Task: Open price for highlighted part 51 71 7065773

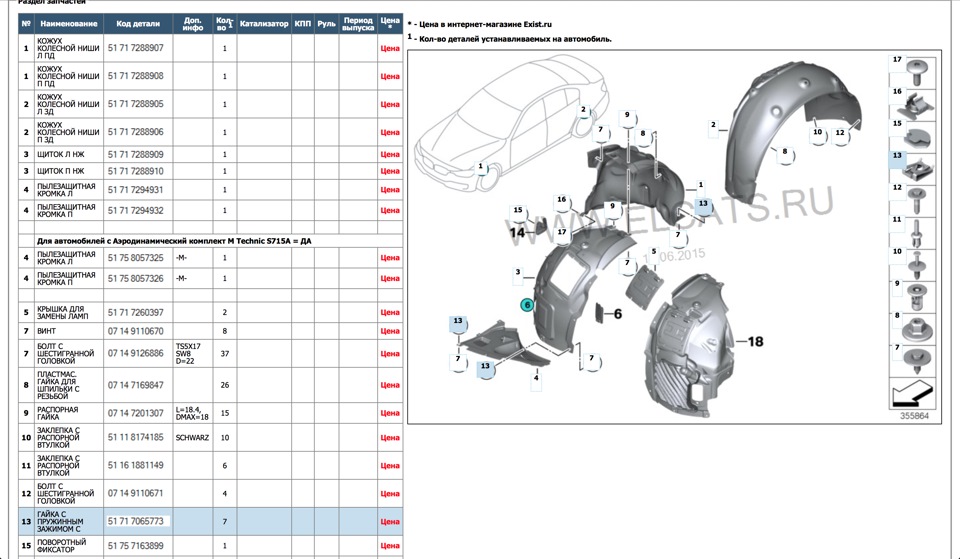Action: [390, 522]
